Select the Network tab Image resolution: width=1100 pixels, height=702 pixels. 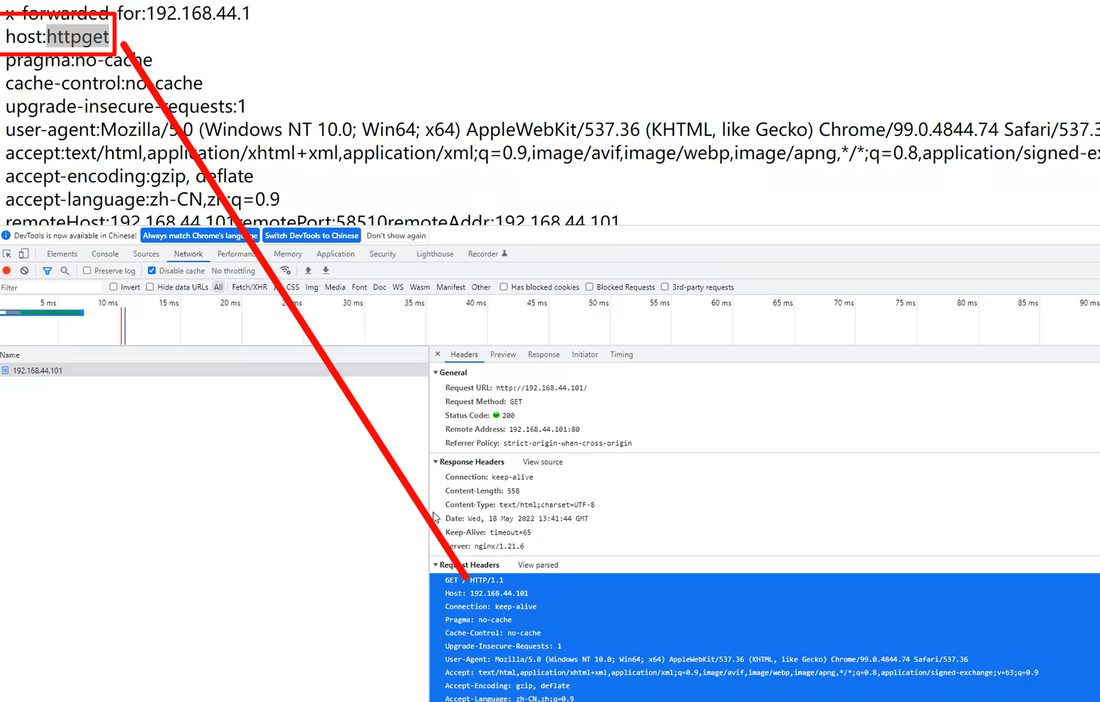pyautogui.click(x=188, y=254)
